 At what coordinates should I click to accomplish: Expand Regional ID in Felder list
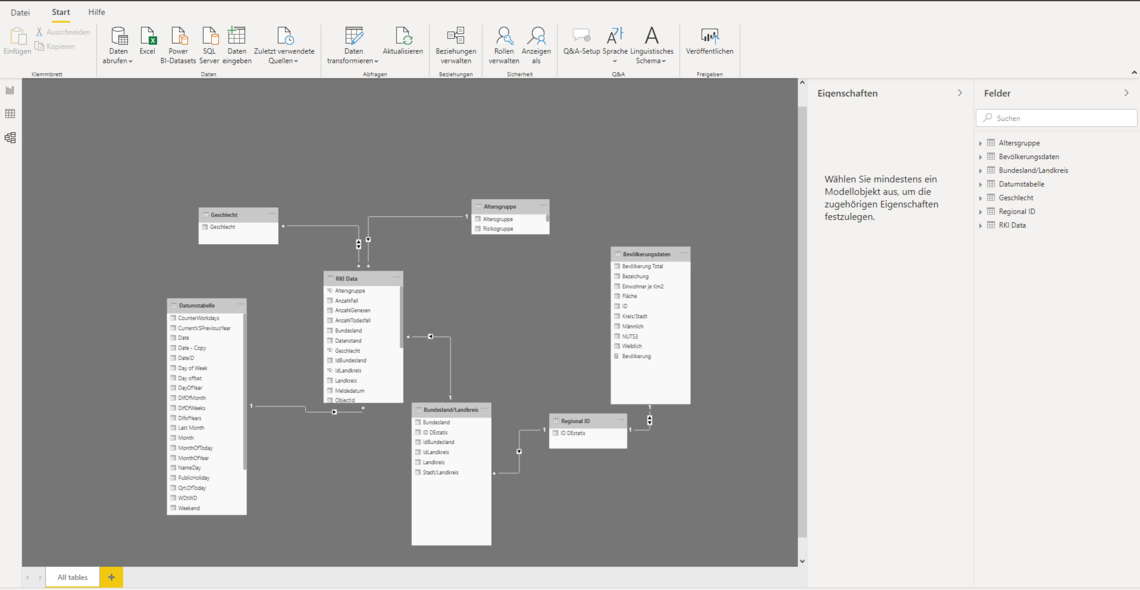tap(980, 211)
